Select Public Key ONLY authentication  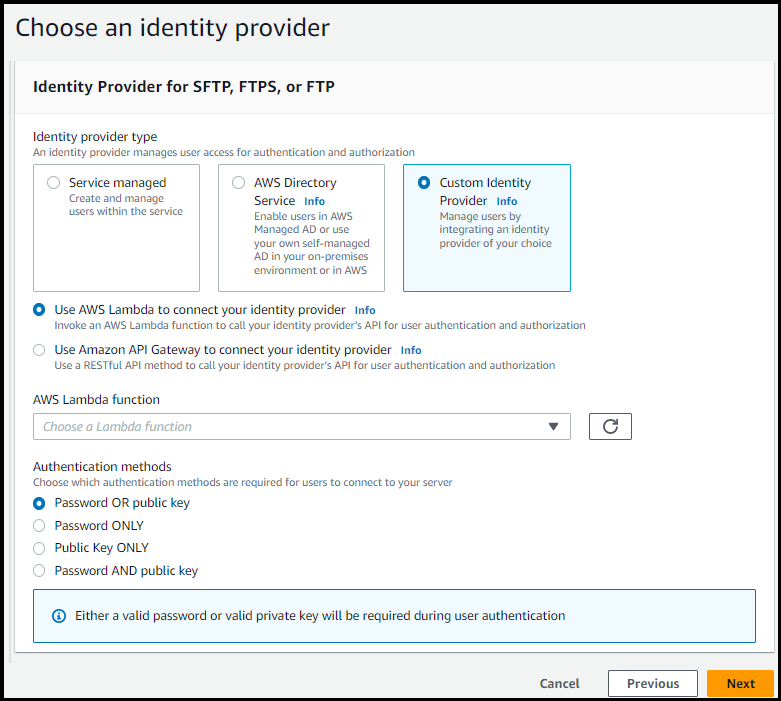(39, 548)
